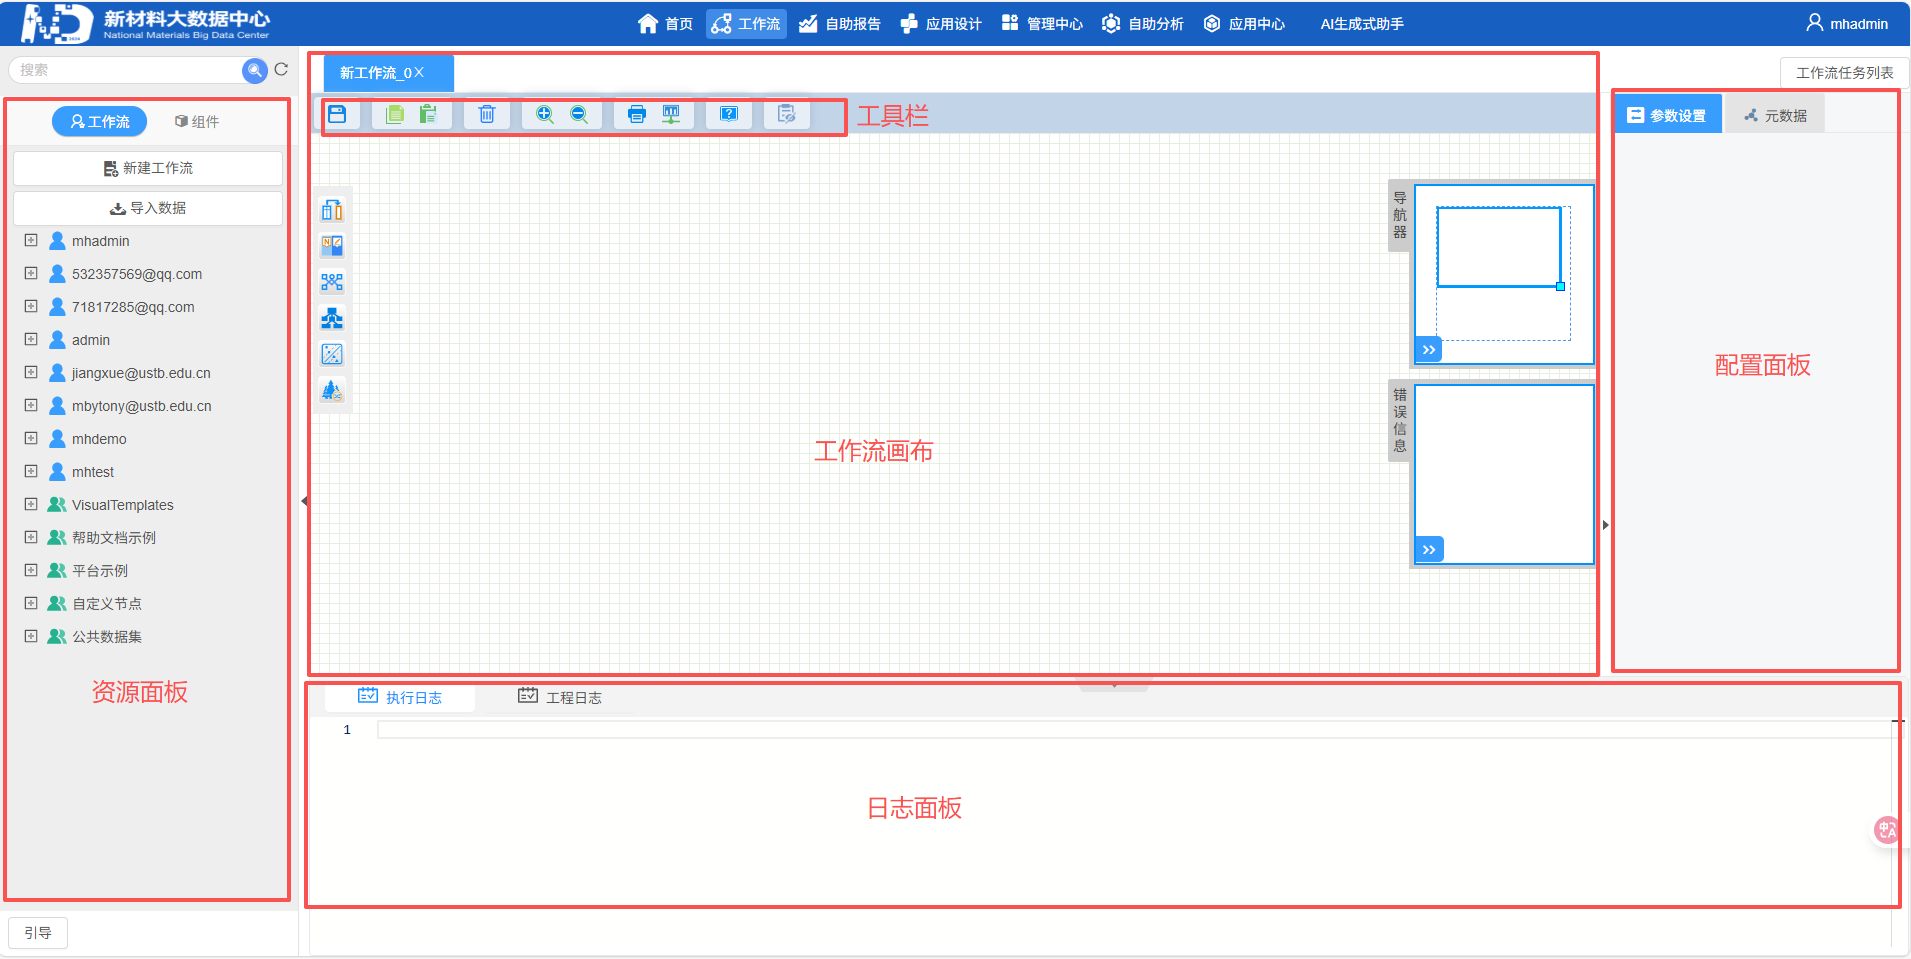Expand the mhadmin tree node
Image resolution: width=1911 pixels, height=959 pixels.
(31, 241)
